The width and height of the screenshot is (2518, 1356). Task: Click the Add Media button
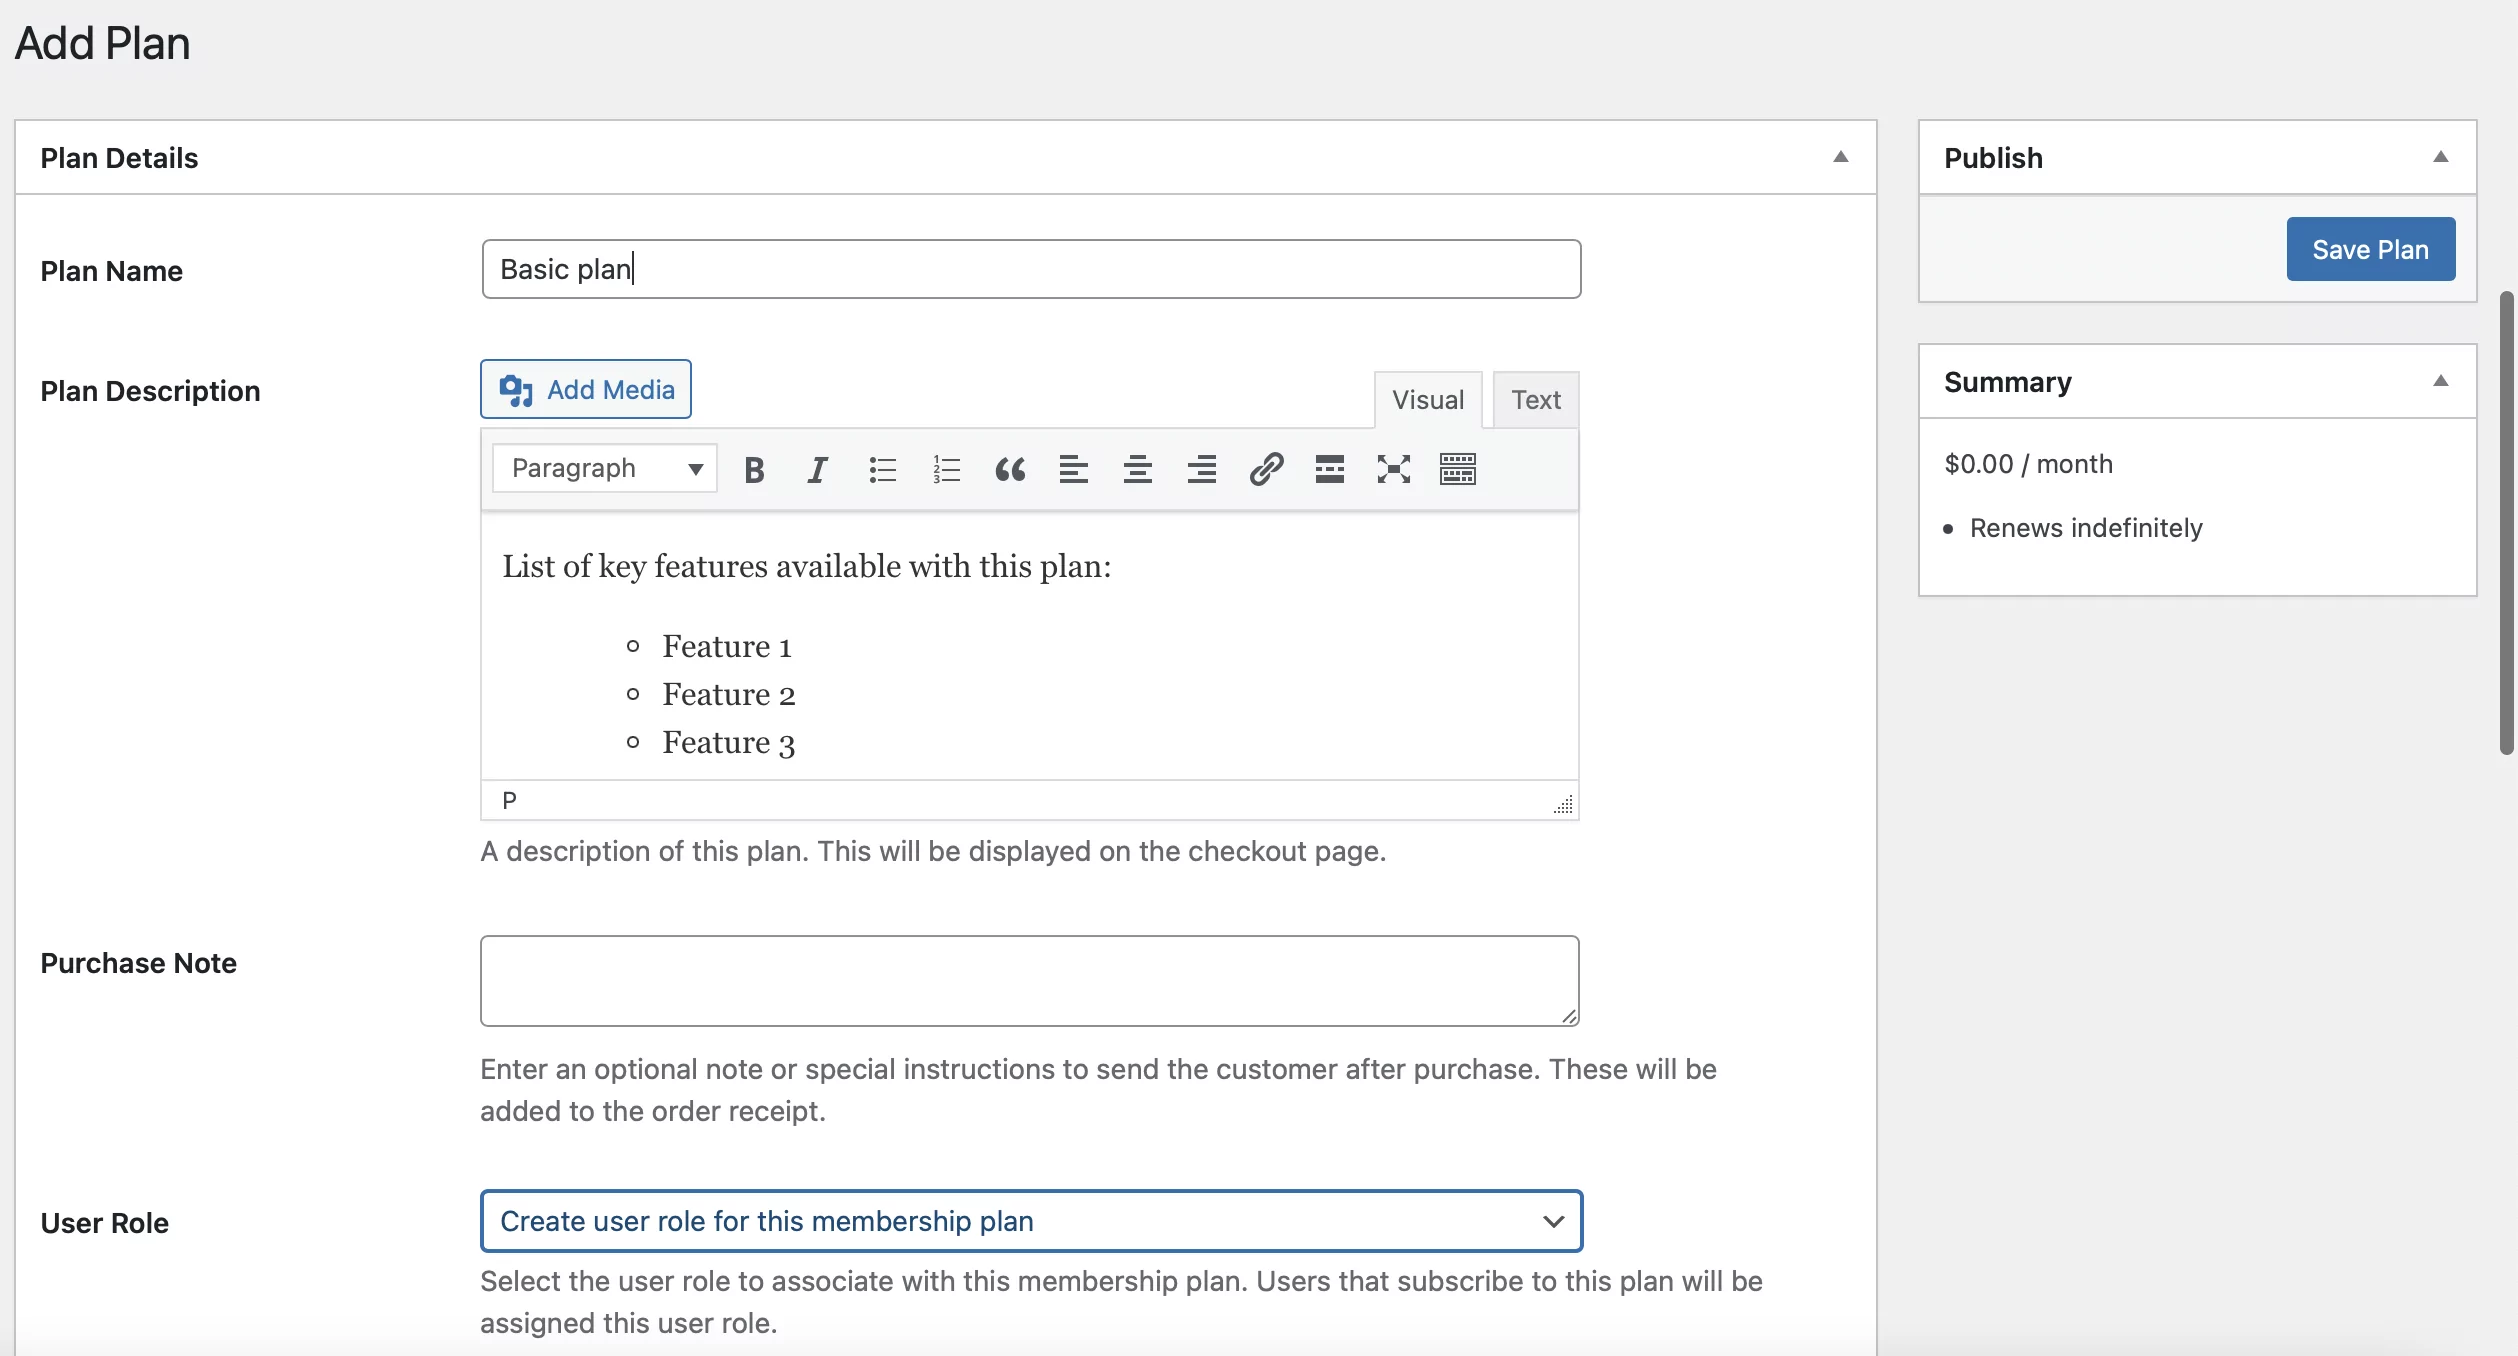[x=586, y=389]
